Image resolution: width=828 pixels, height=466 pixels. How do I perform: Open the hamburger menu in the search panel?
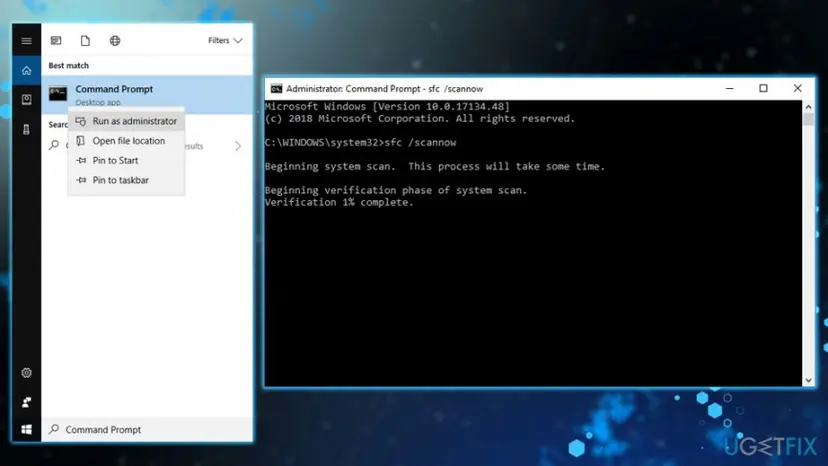[x=26, y=41]
